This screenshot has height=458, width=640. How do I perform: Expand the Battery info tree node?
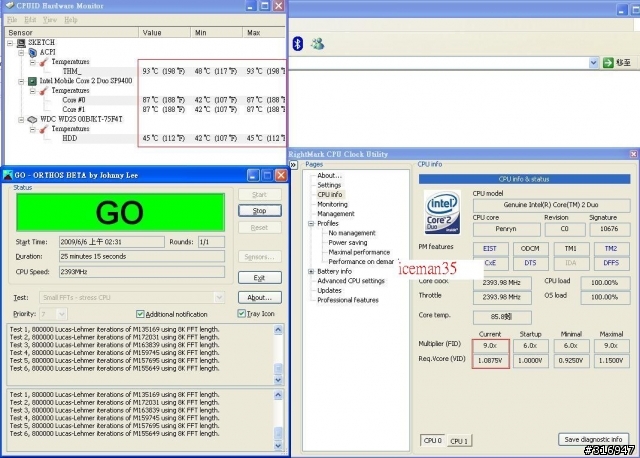click(x=311, y=271)
